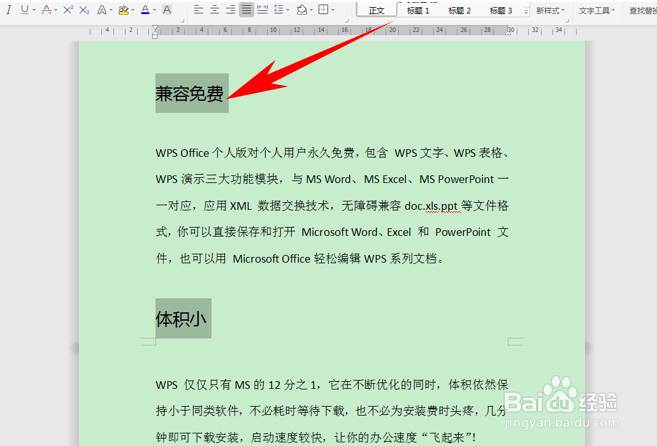The height and width of the screenshot is (446, 657).
Task: Apply strikethrough formatting icon
Action: (x=47, y=10)
